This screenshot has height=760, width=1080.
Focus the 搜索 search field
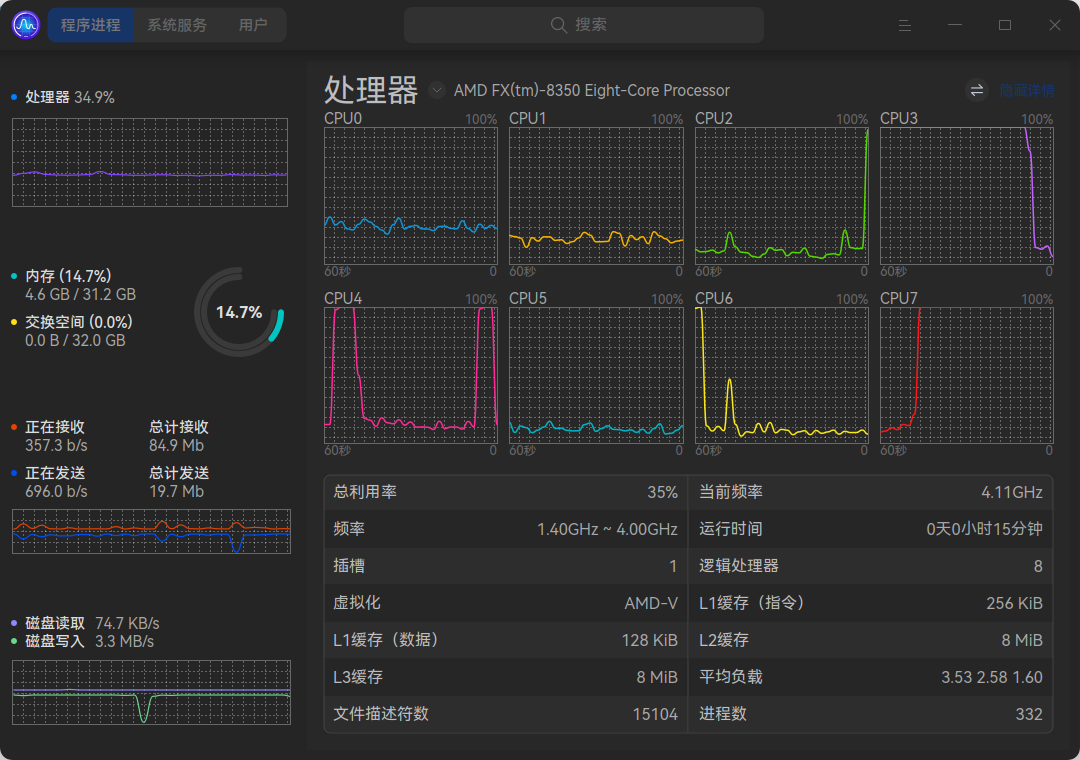pyautogui.click(x=583, y=25)
